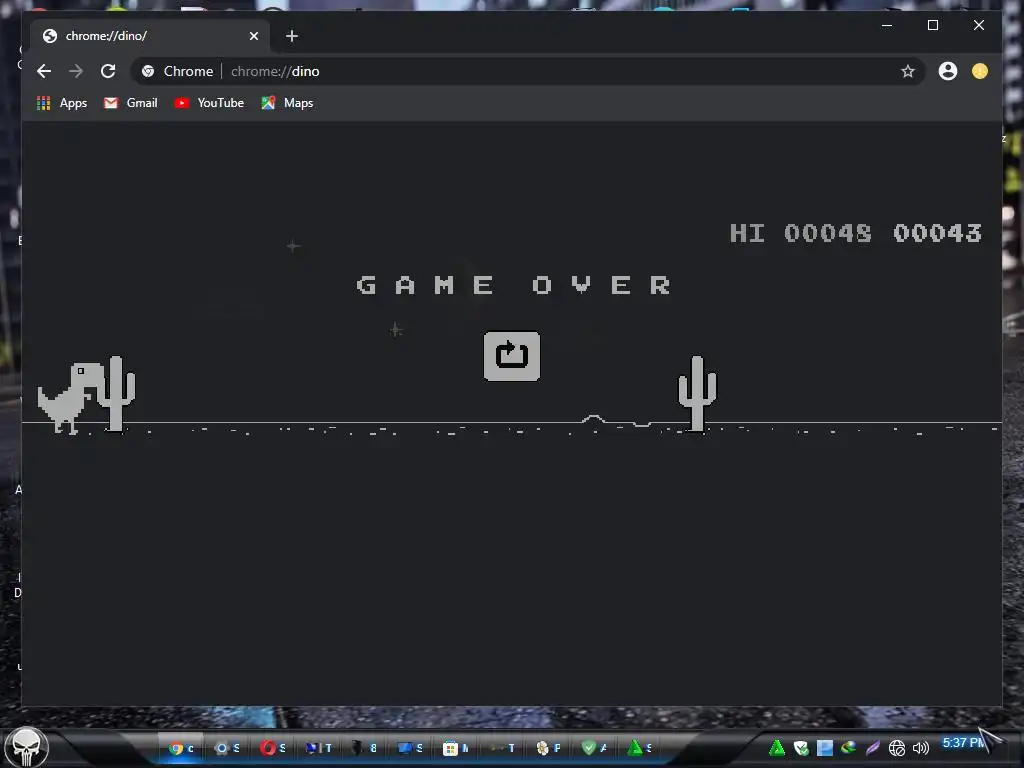Viewport: 1024px width, 768px height.
Task: Click the GAME OVER text
Action: pos(514,285)
